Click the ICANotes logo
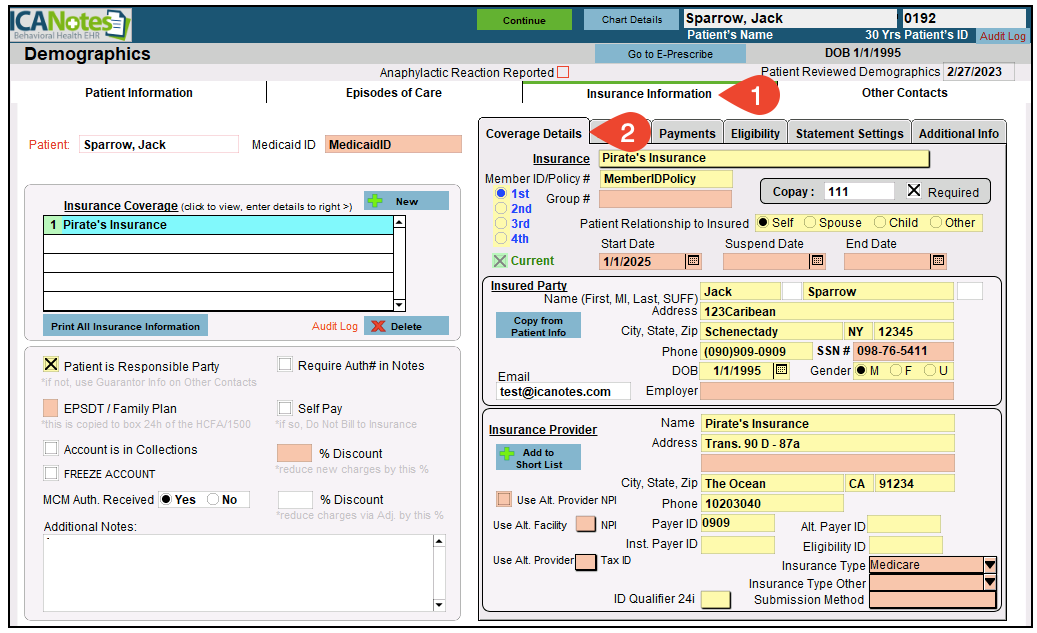The width and height of the screenshot is (1037, 633). (68, 23)
